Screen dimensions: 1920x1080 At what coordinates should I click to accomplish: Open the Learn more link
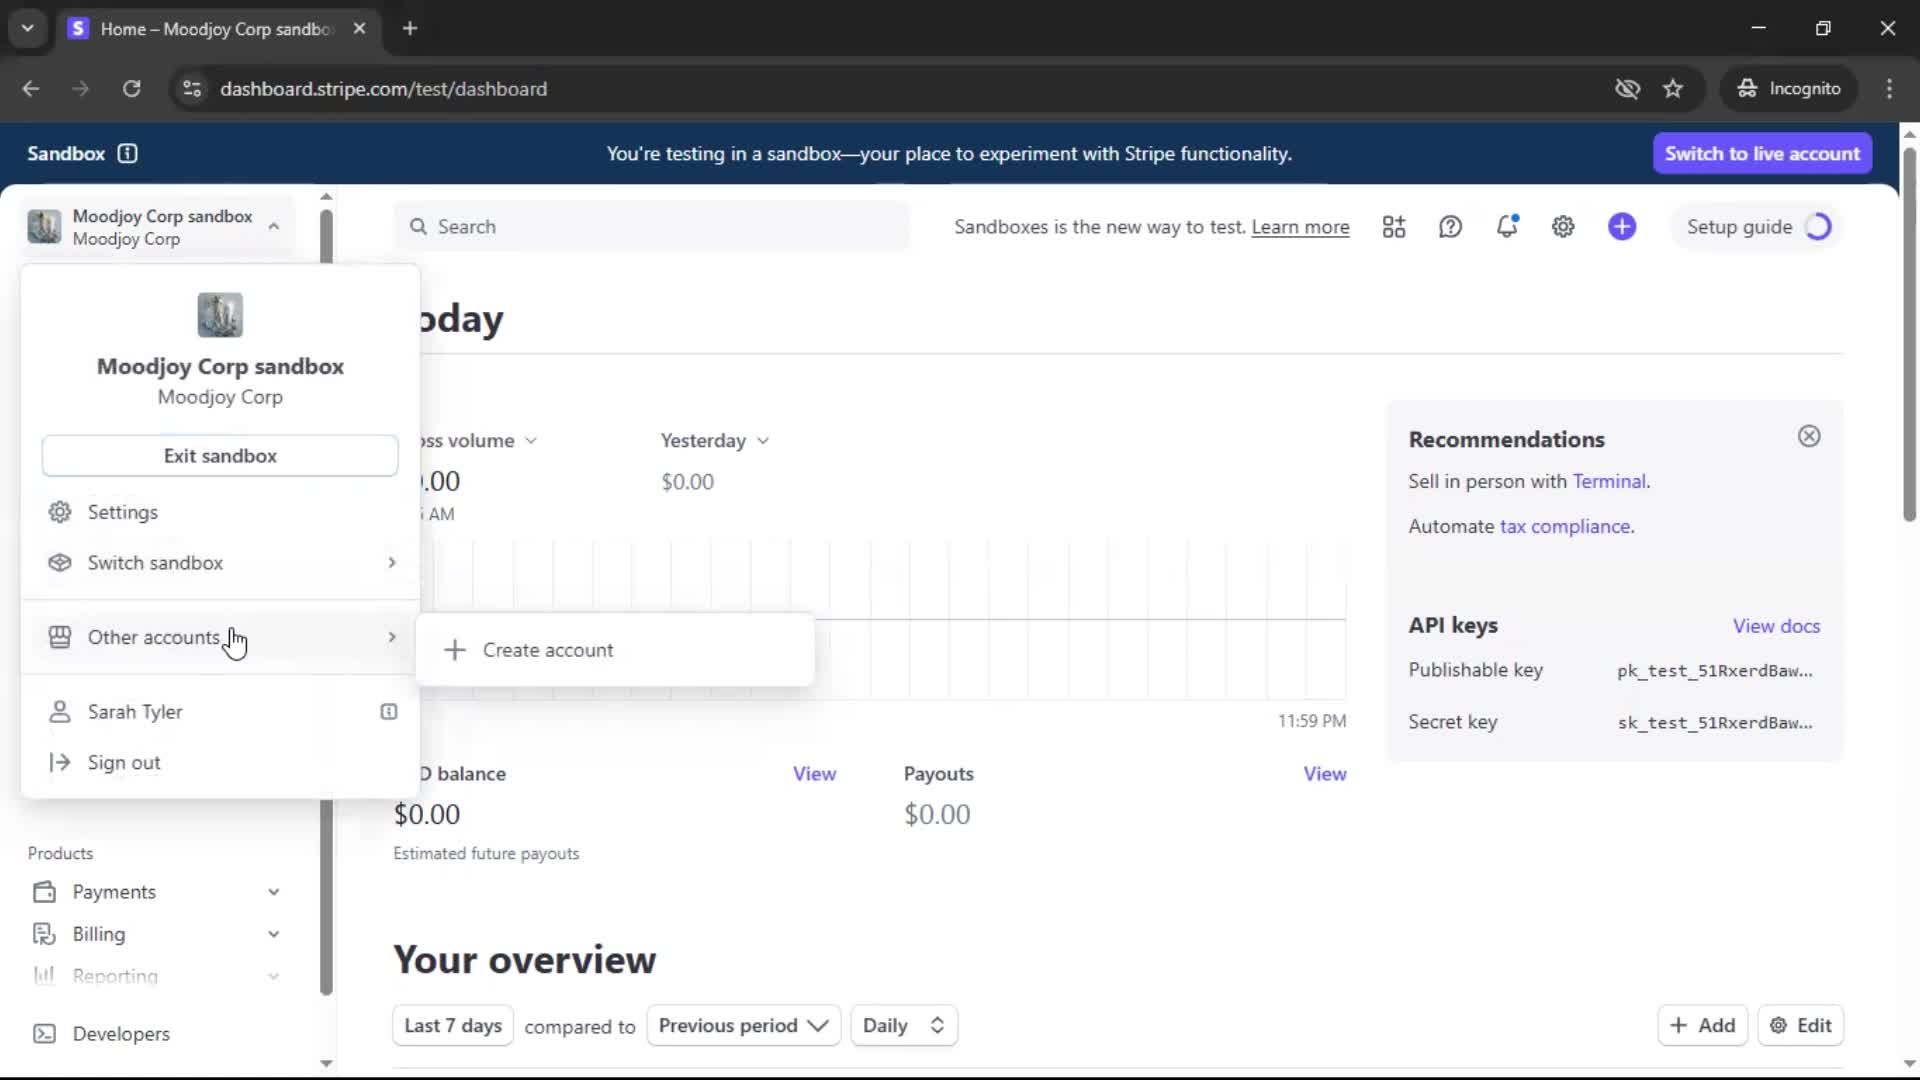(x=1300, y=227)
